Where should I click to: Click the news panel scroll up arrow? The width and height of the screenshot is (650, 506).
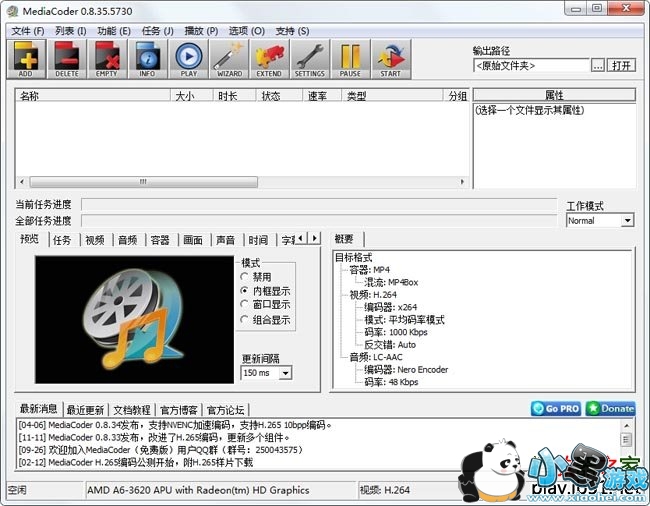[x=626, y=426]
